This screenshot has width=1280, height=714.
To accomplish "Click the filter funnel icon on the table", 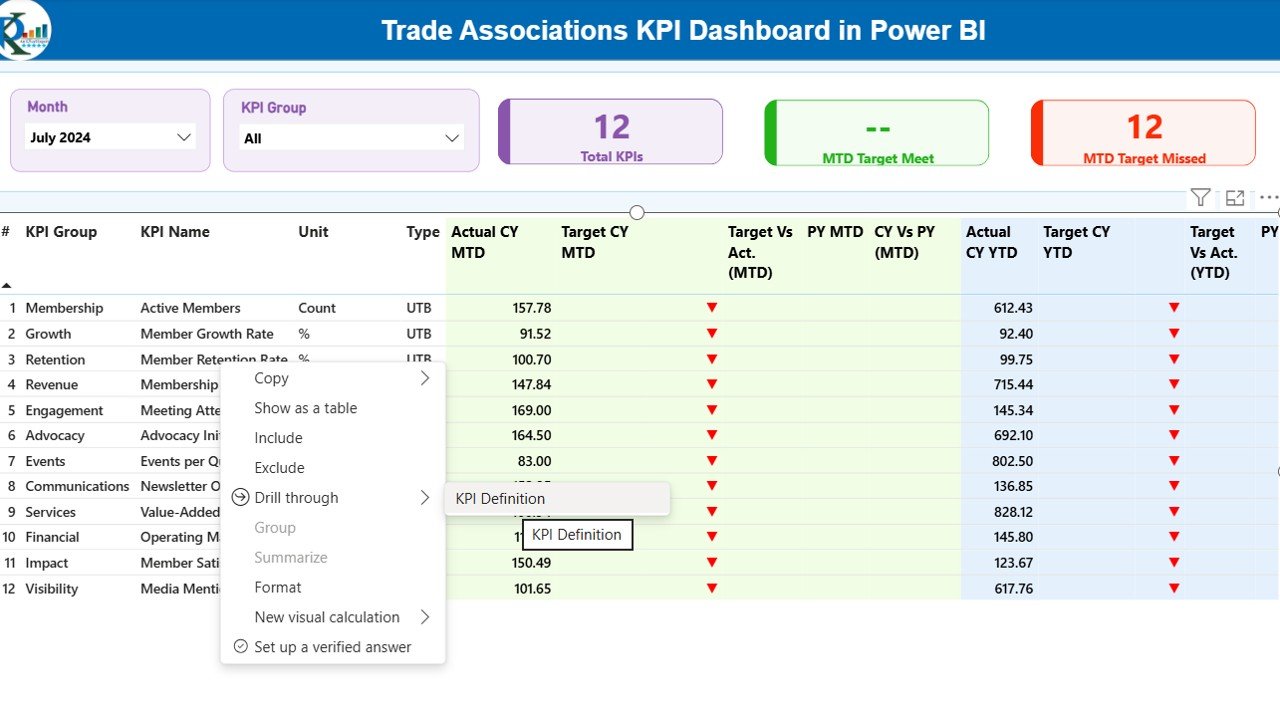I will point(1201,198).
